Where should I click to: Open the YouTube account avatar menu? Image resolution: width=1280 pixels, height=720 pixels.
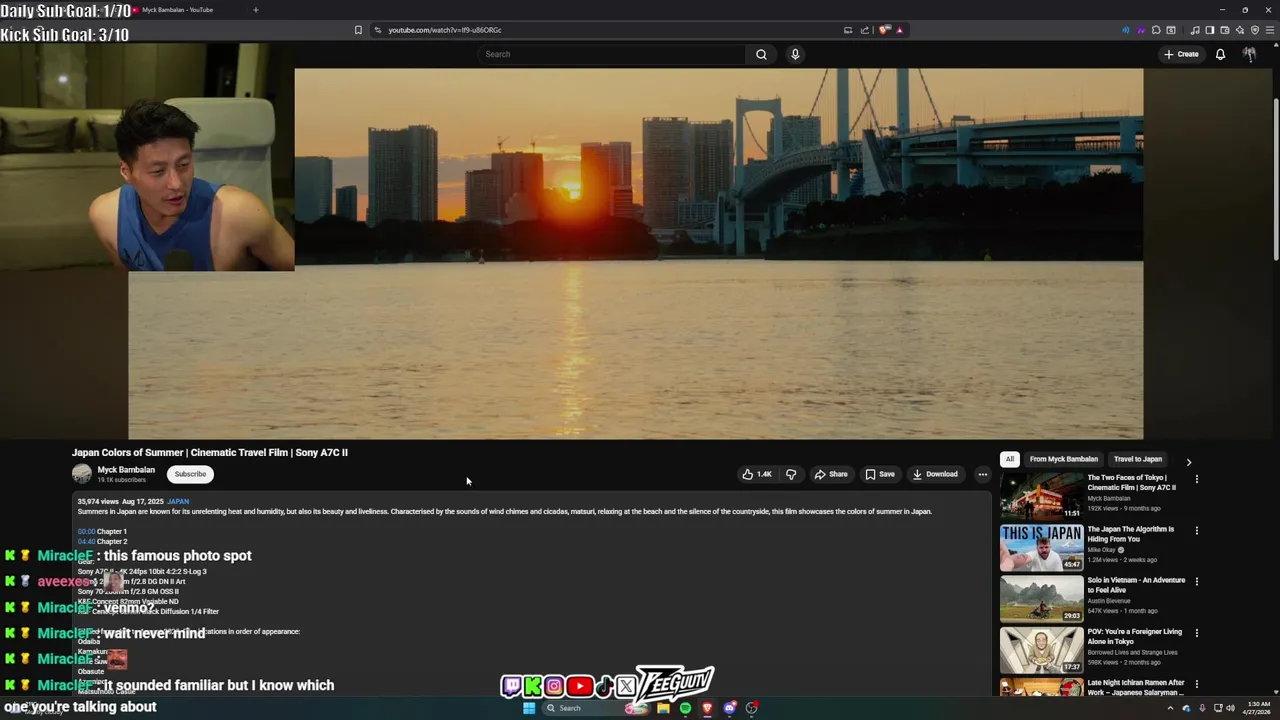pos(1249,54)
